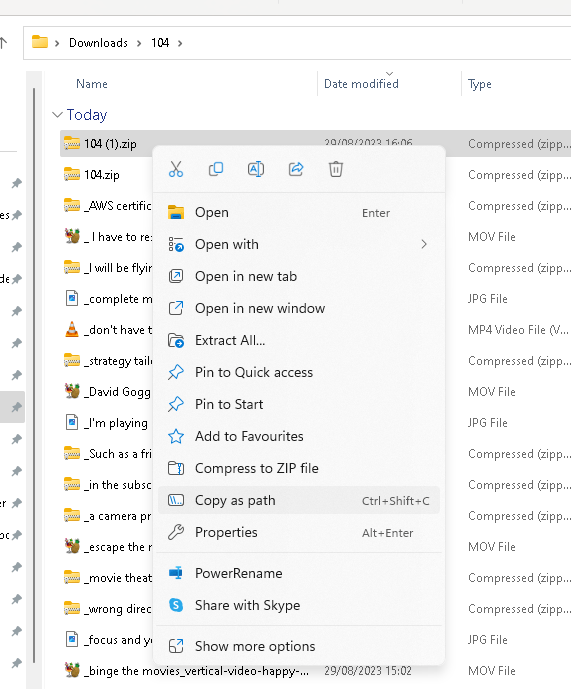Open Properties from context menu

tap(299, 533)
